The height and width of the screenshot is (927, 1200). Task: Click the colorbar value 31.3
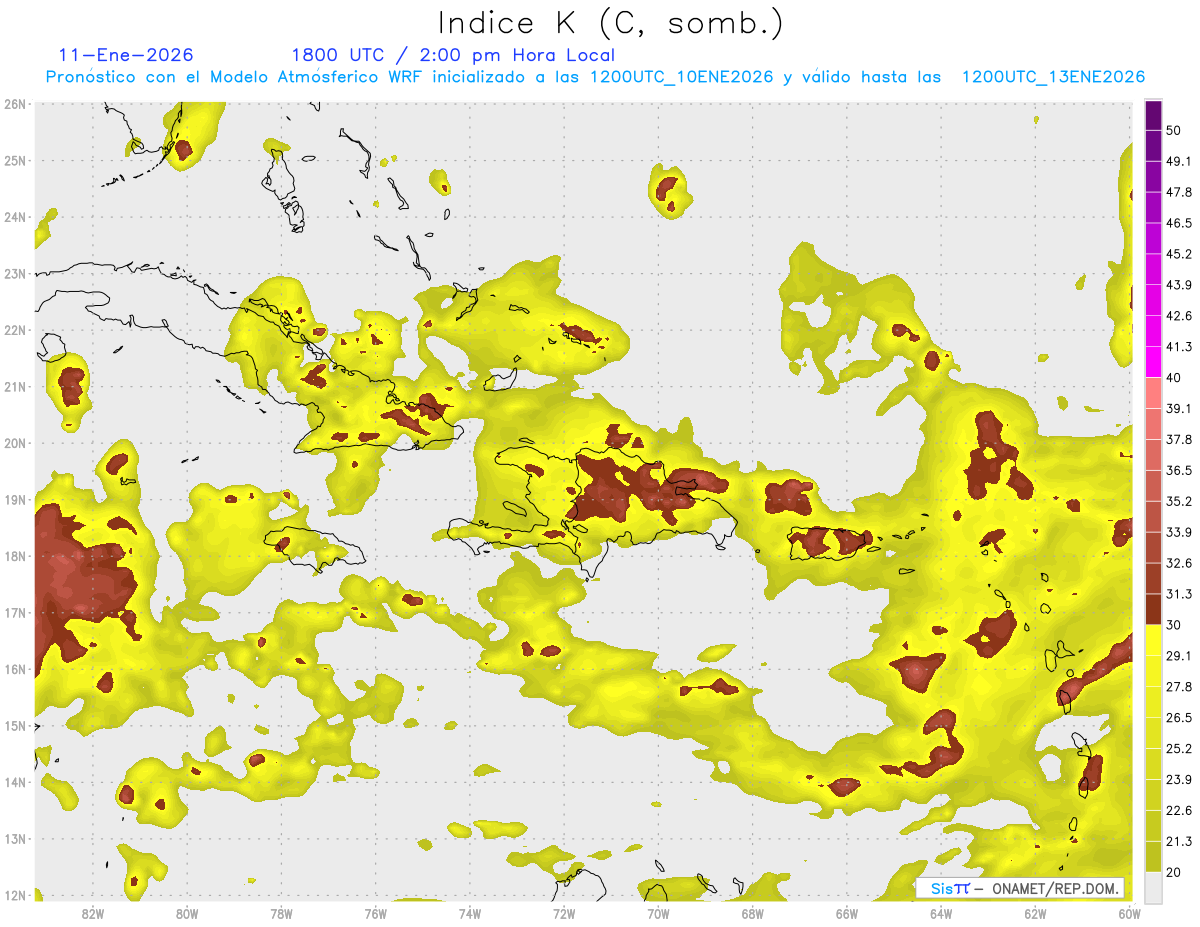(1178, 594)
